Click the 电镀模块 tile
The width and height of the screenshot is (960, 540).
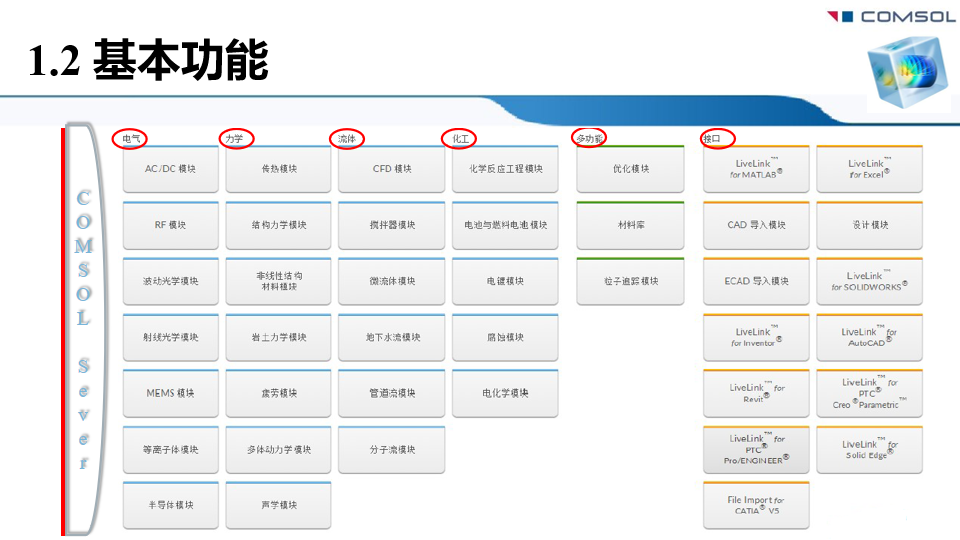(505, 282)
